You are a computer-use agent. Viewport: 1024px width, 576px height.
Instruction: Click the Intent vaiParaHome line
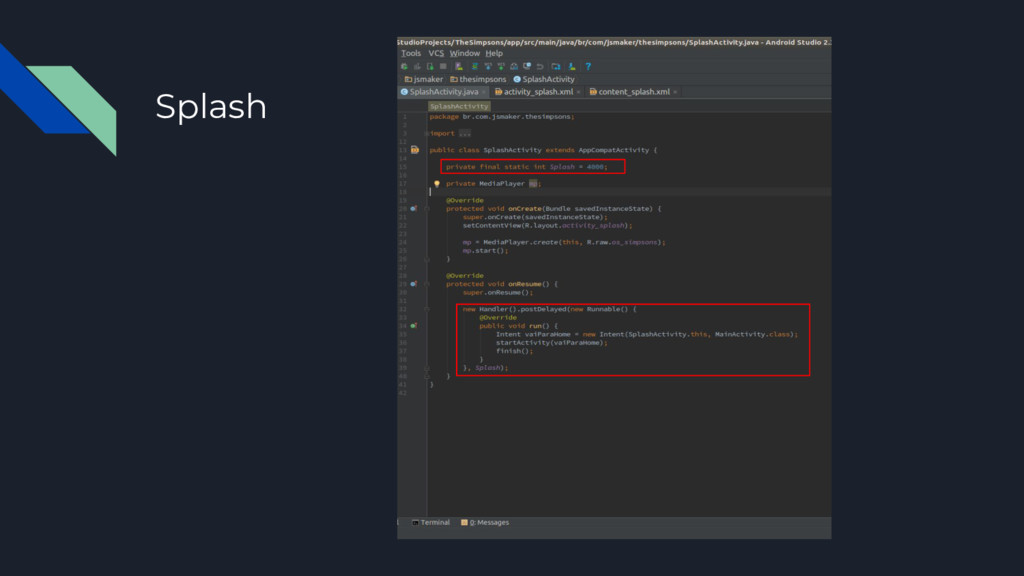[x=647, y=334]
